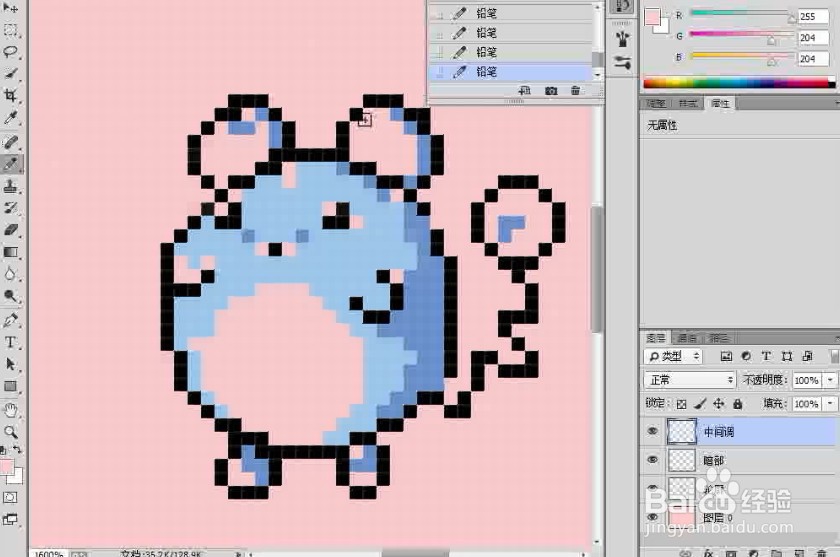Select the highlighted 铅笔 history state
The image size is (840, 557).
pyautogui.click(x=510, y=72)
